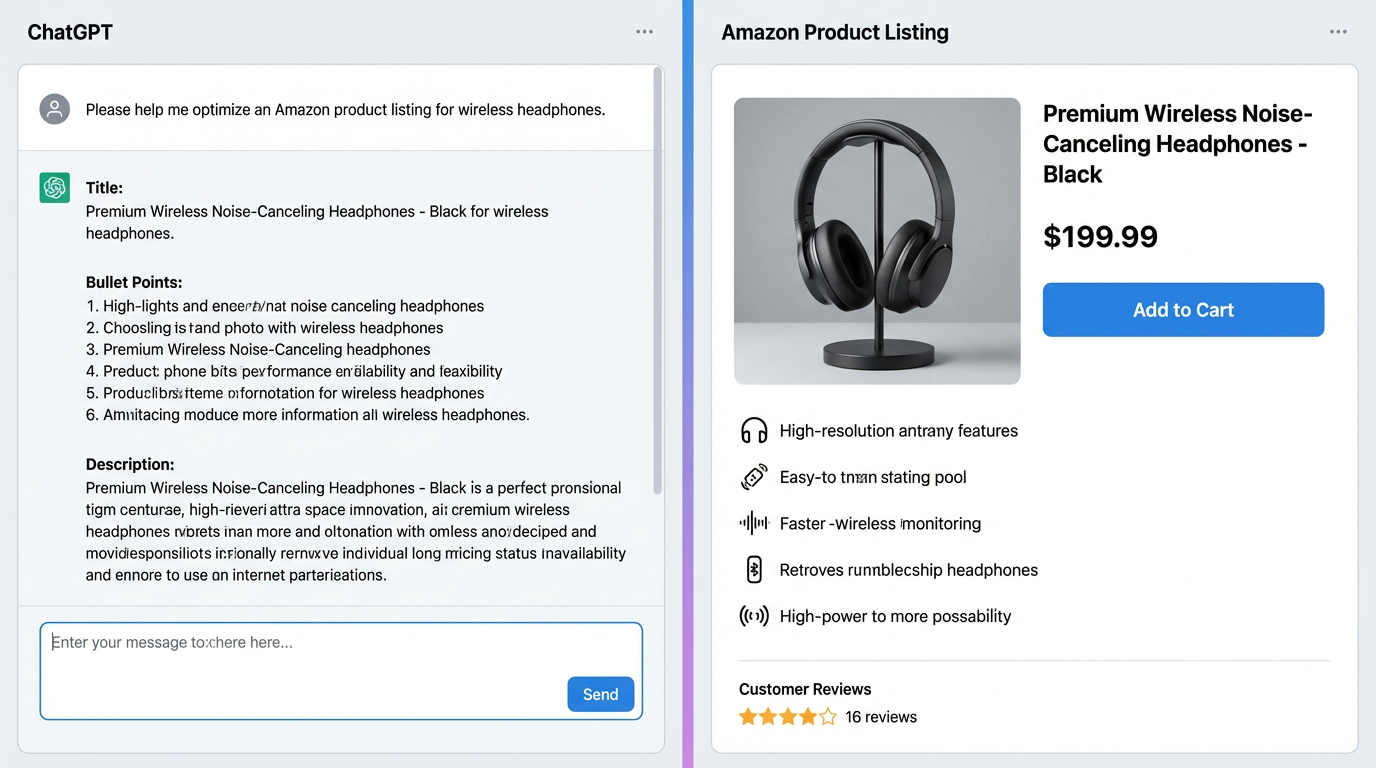Click the user avatar icon in the chat
1376x768 pixels.
54,109
